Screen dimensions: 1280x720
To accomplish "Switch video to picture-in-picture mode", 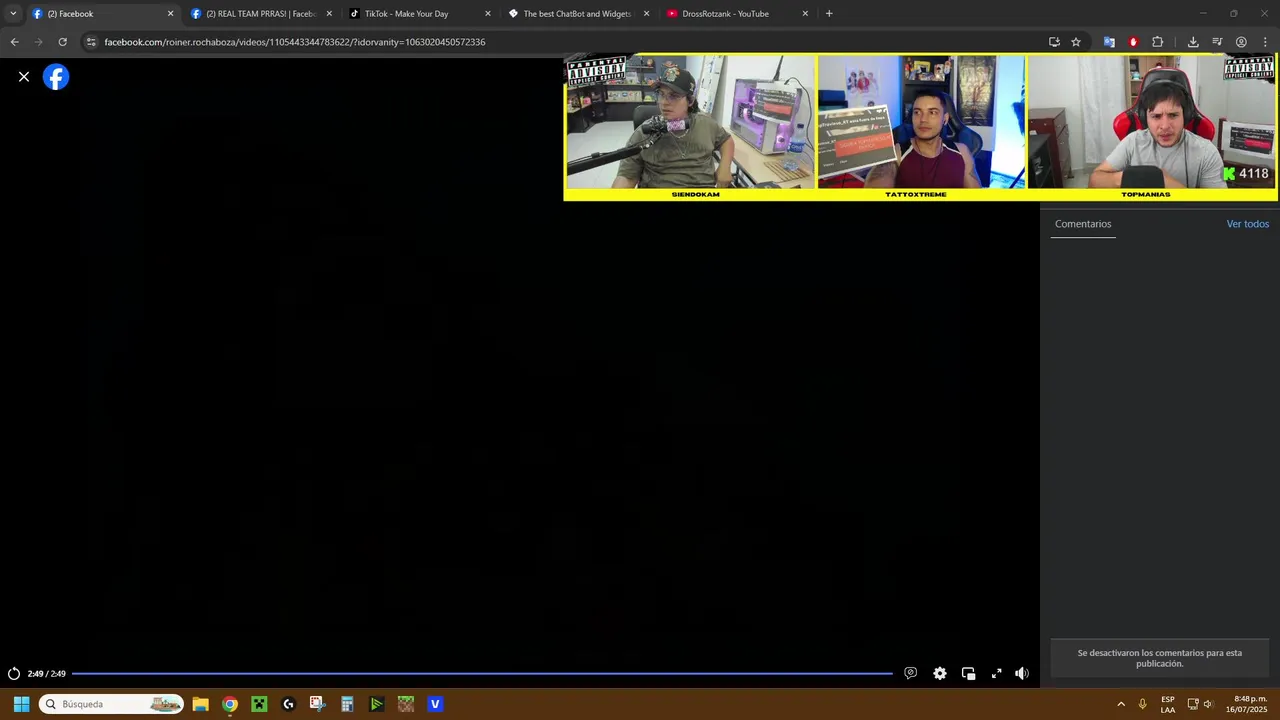I will (968, 674).
